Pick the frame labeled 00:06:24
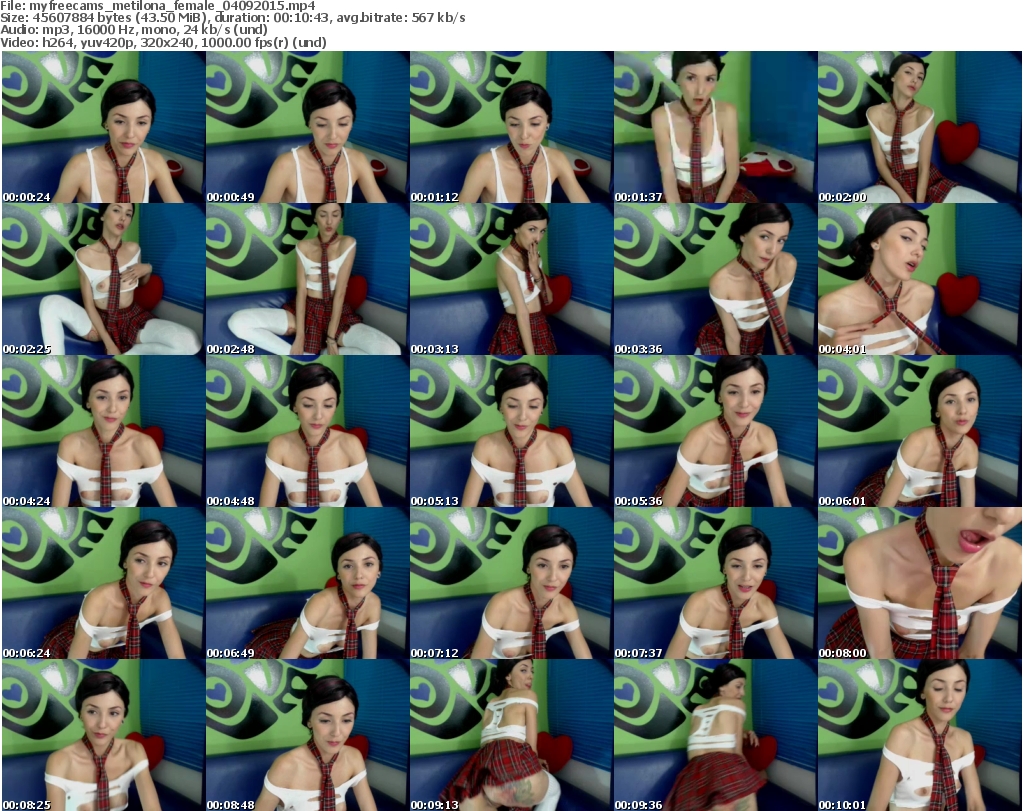This screenshot has width=1024, height=811. click(104, 582)
